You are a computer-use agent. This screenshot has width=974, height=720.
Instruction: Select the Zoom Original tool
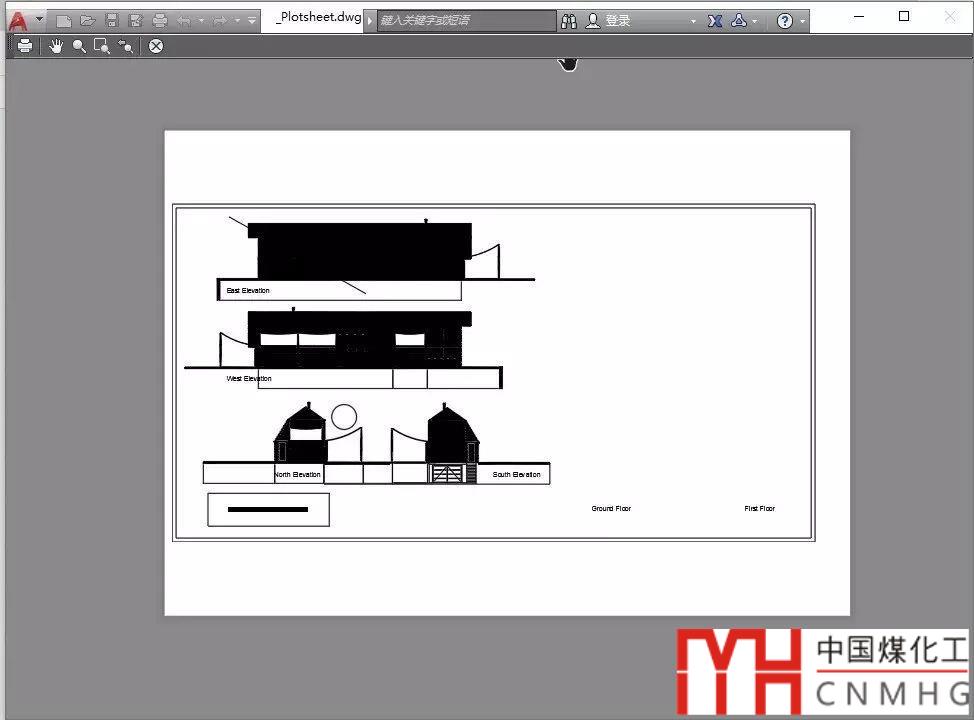125,46
